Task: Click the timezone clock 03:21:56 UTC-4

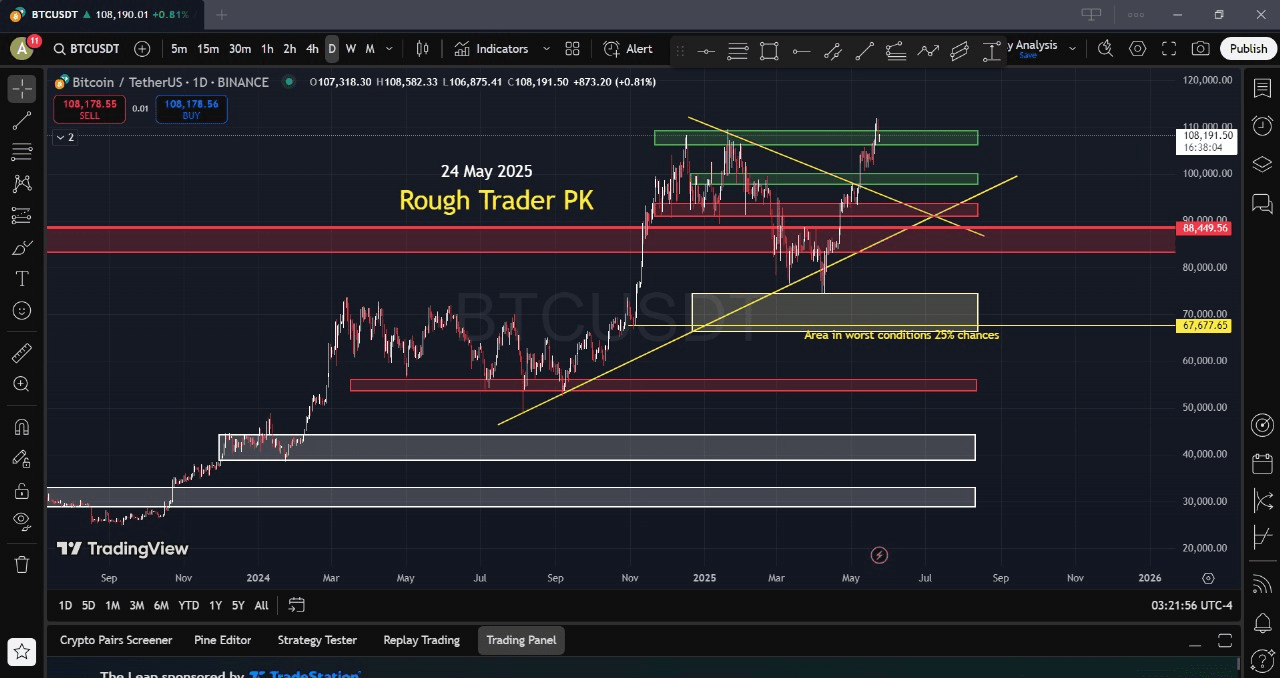Action: (1191, 605)
